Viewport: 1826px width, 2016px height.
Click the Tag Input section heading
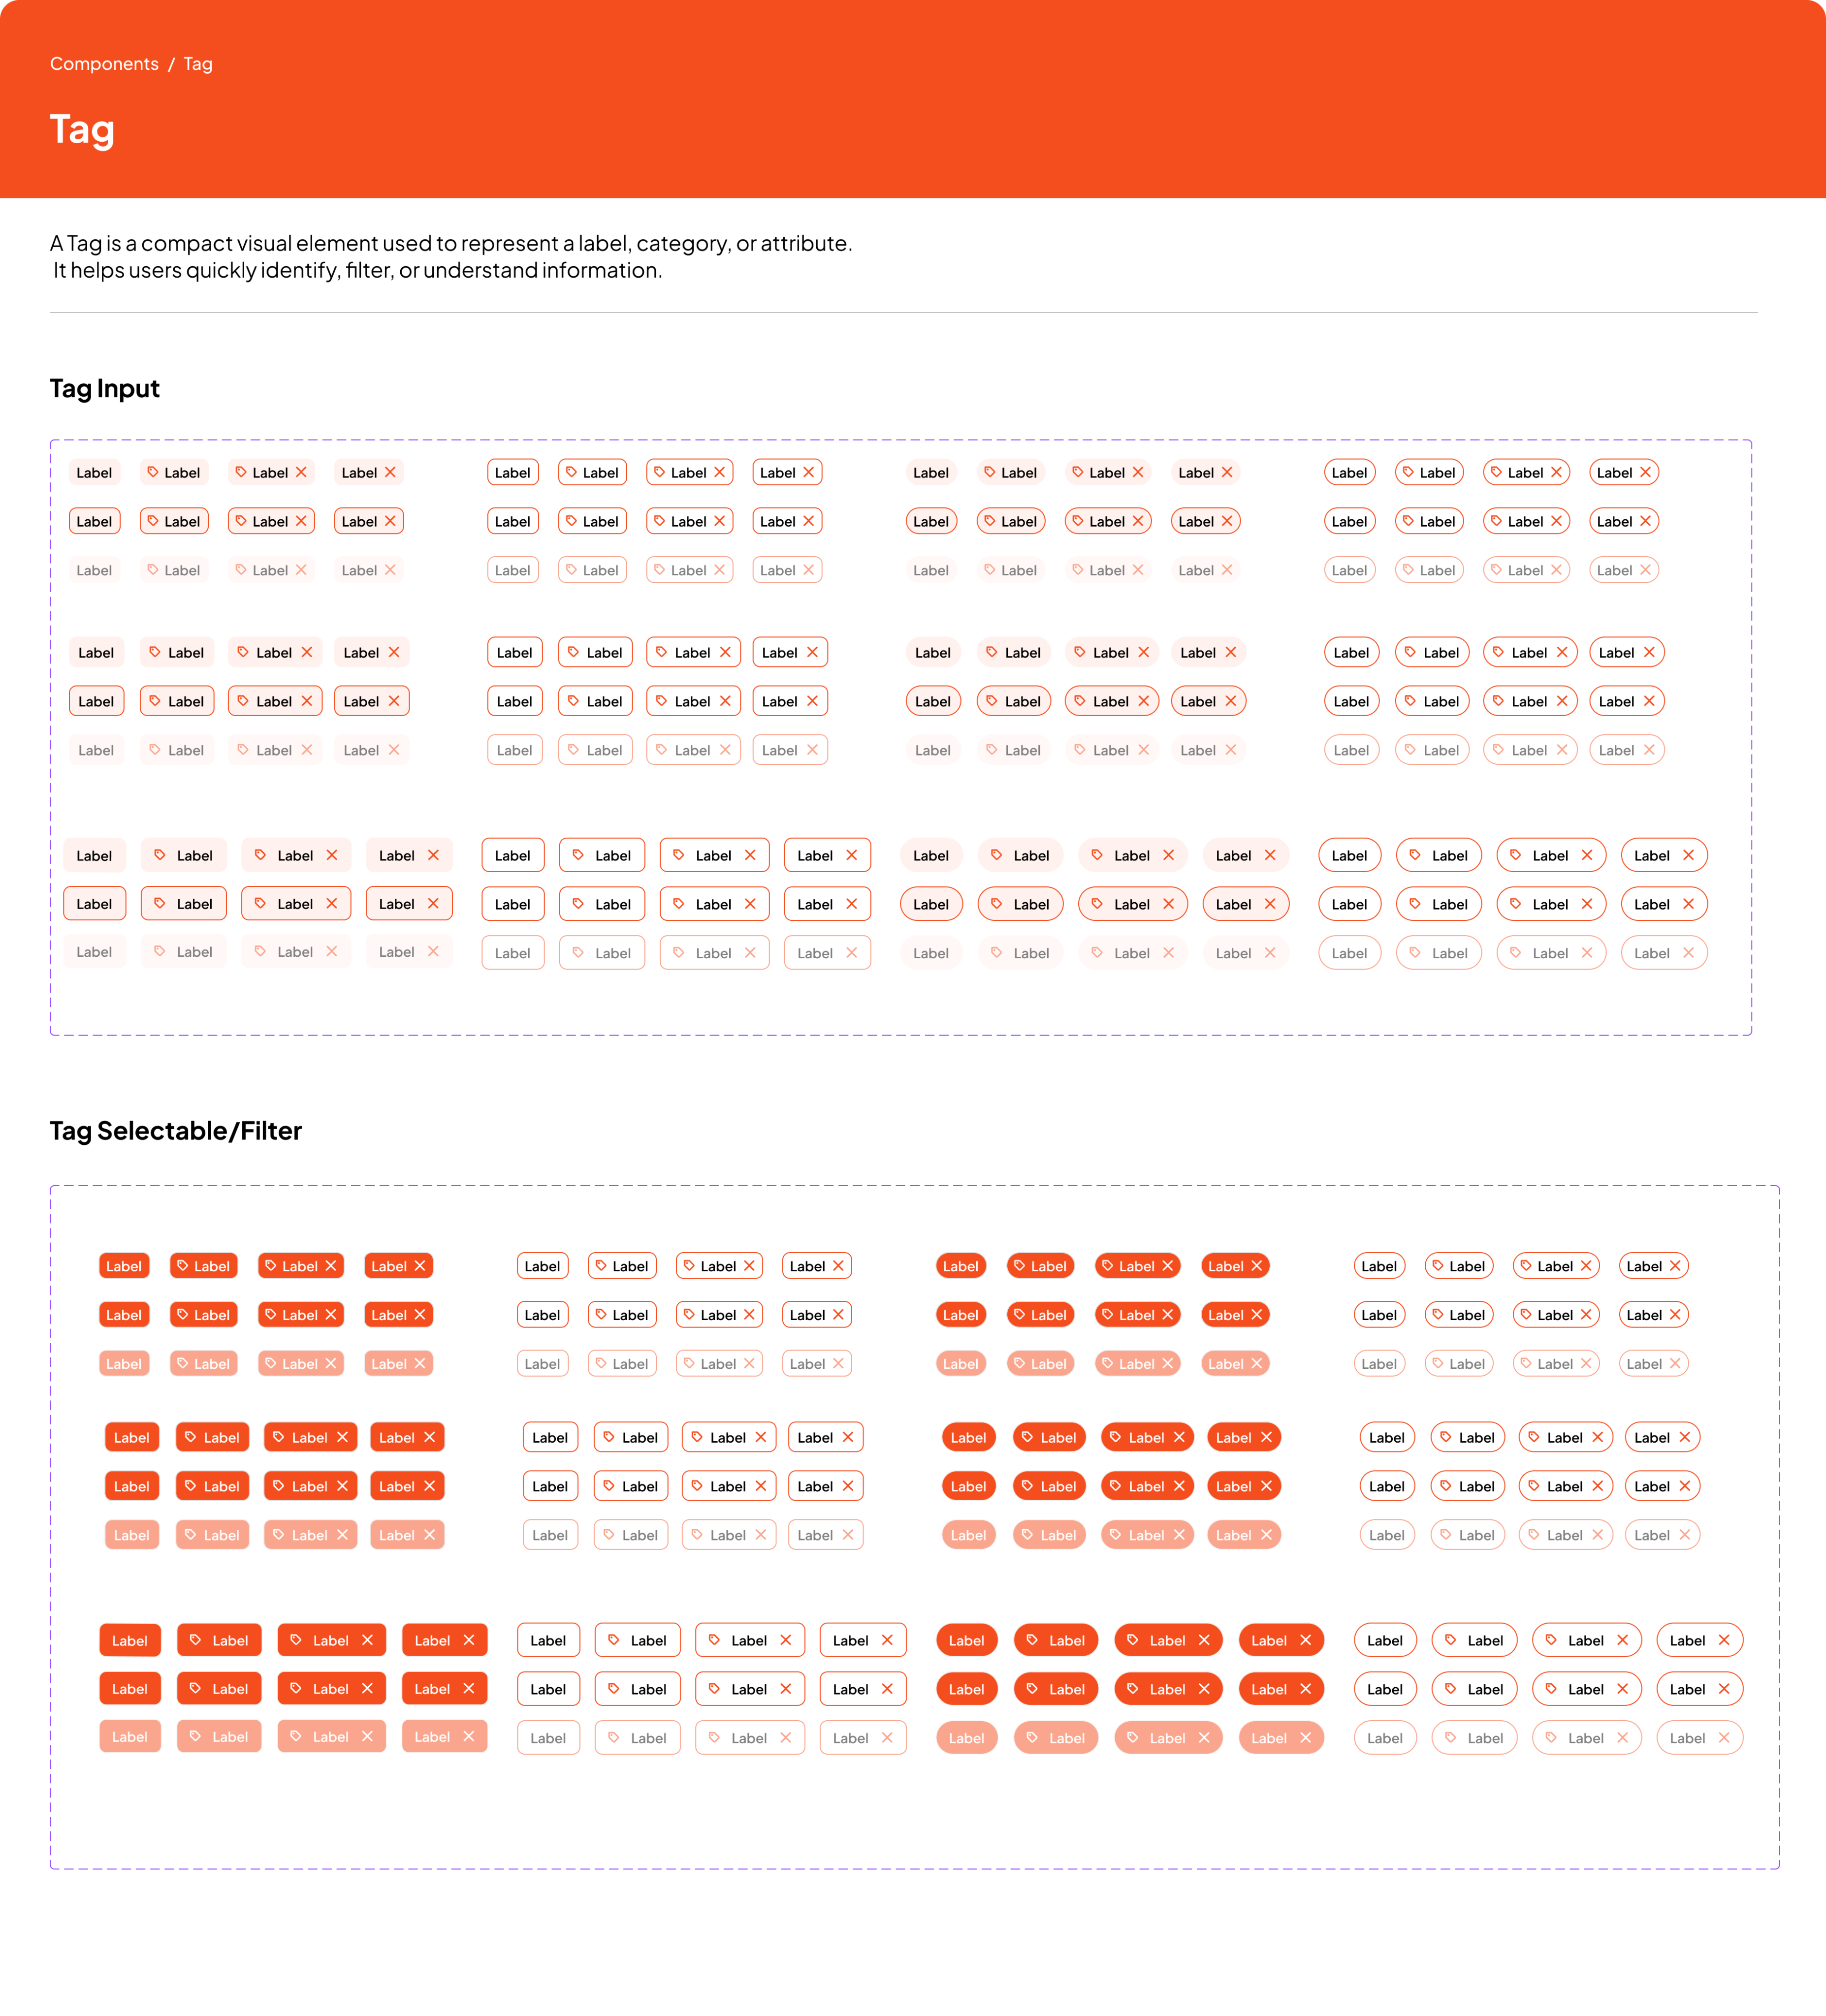point(105,388)
